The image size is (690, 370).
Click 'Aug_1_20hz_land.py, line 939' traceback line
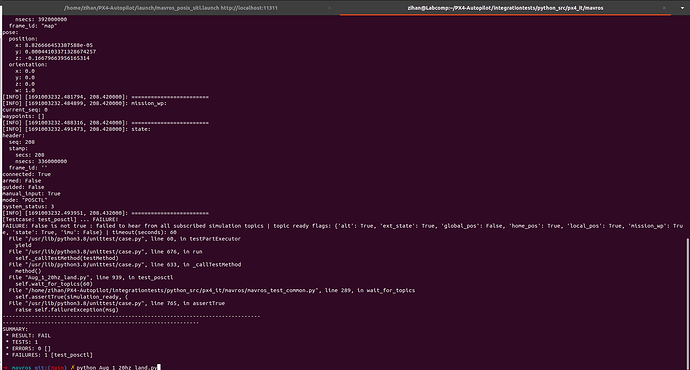pos(91,278)
